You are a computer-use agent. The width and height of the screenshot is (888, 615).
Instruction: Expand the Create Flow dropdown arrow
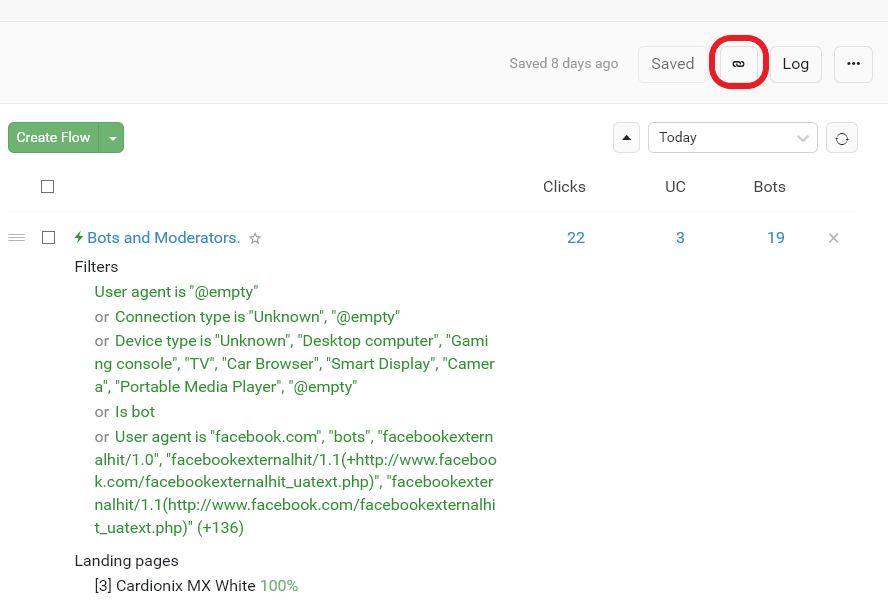click(112, 138)
